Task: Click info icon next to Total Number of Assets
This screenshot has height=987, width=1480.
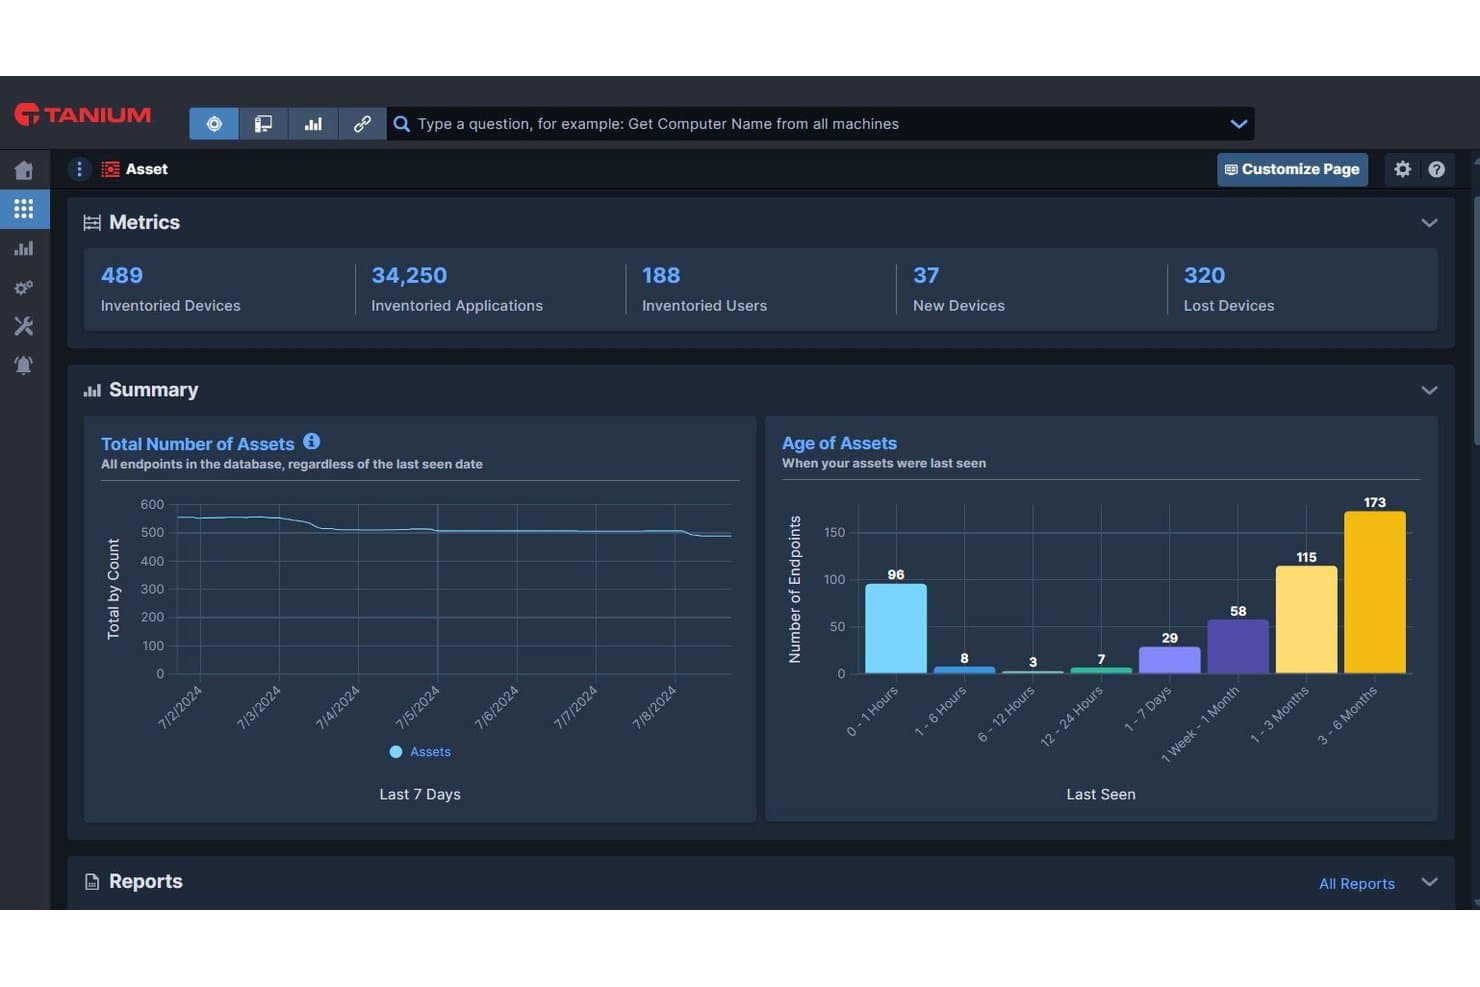Action: pos(312,441)
